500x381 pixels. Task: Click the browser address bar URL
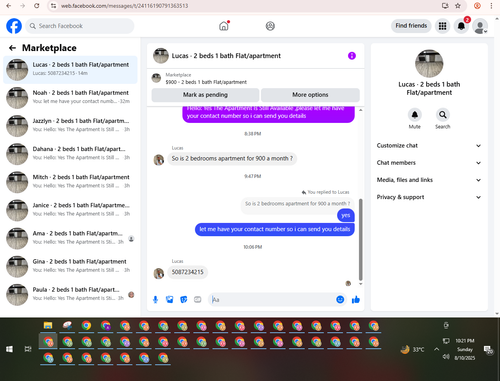tap(124, 6)
